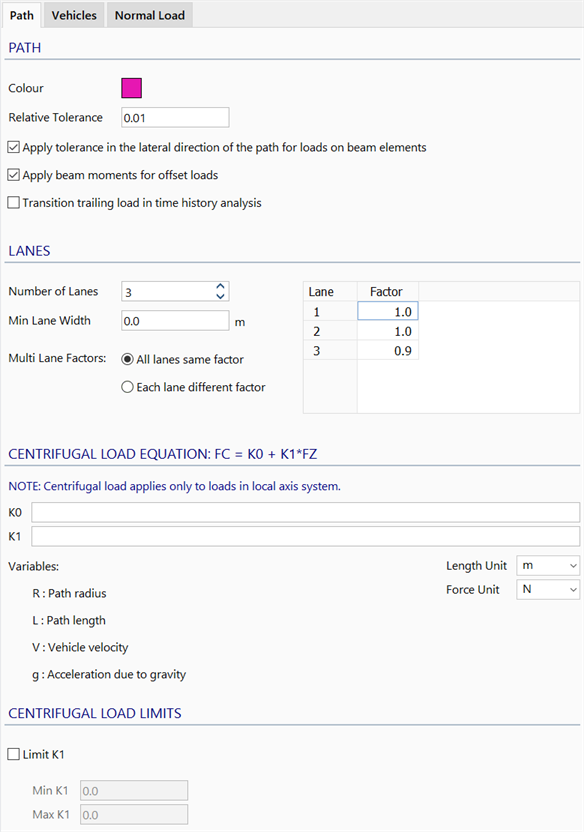Decrease Number of Lanes with down arrow

pyautogui.click(x=221, y=296)
